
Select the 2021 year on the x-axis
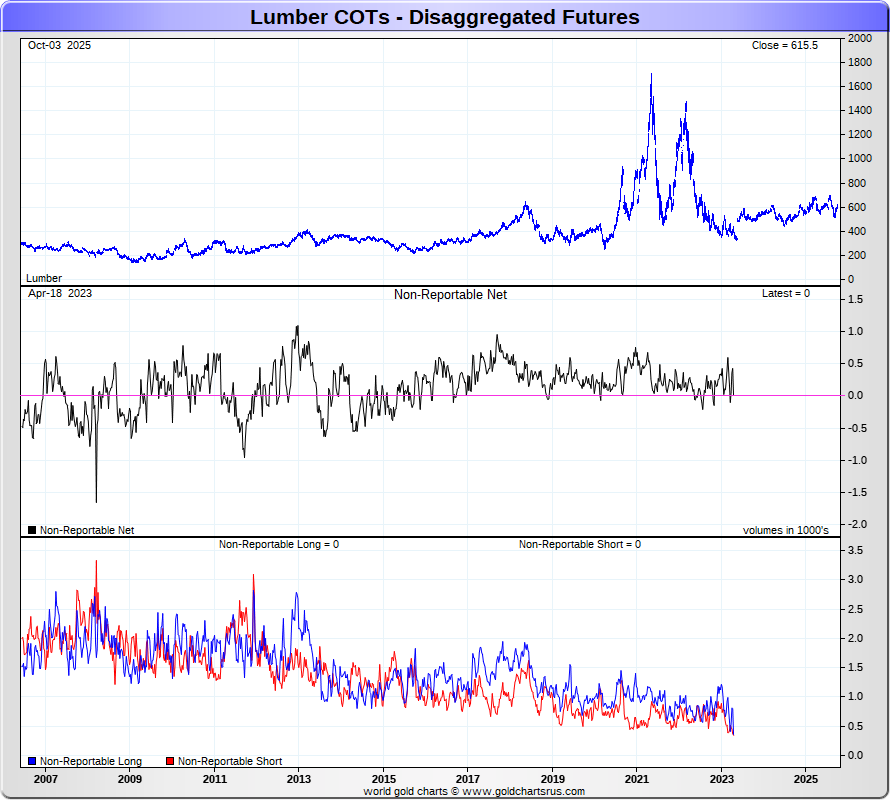click(637, 777)
